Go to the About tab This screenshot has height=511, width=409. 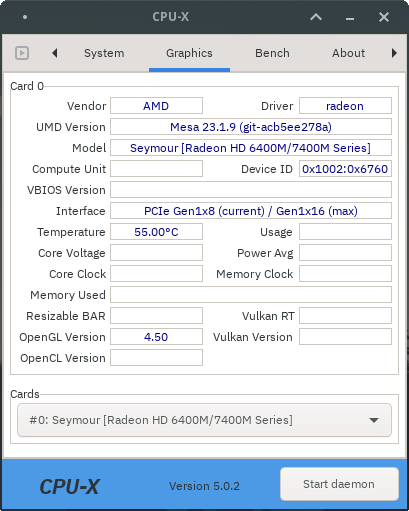pos(348,53)
